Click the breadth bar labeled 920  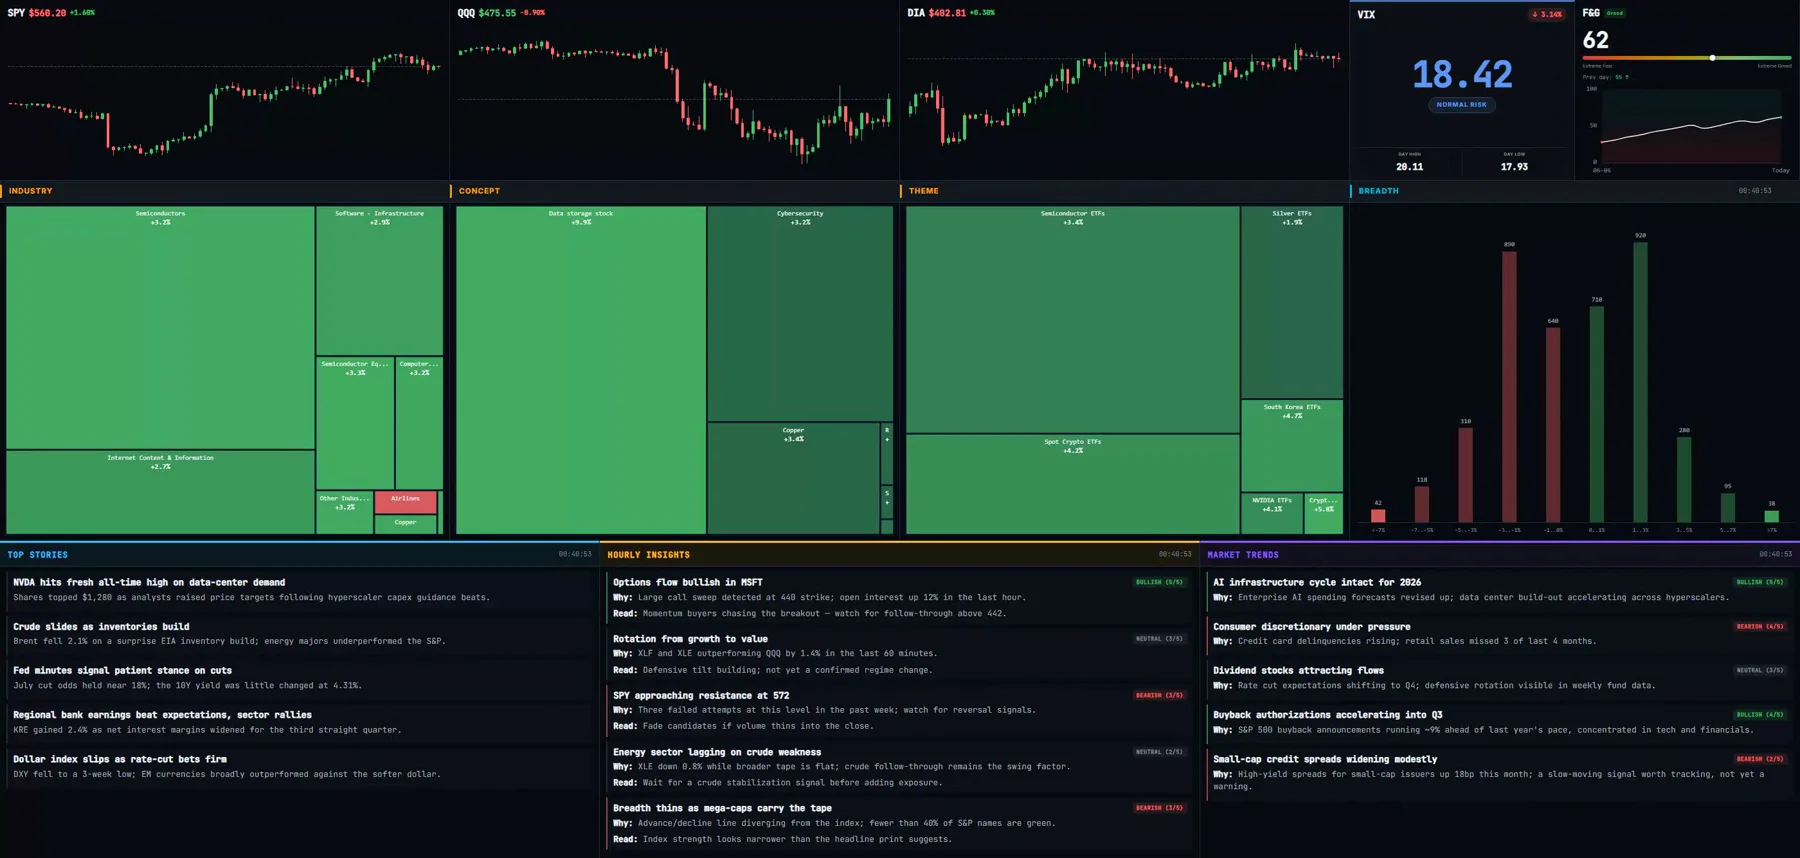pos(1640,381)
